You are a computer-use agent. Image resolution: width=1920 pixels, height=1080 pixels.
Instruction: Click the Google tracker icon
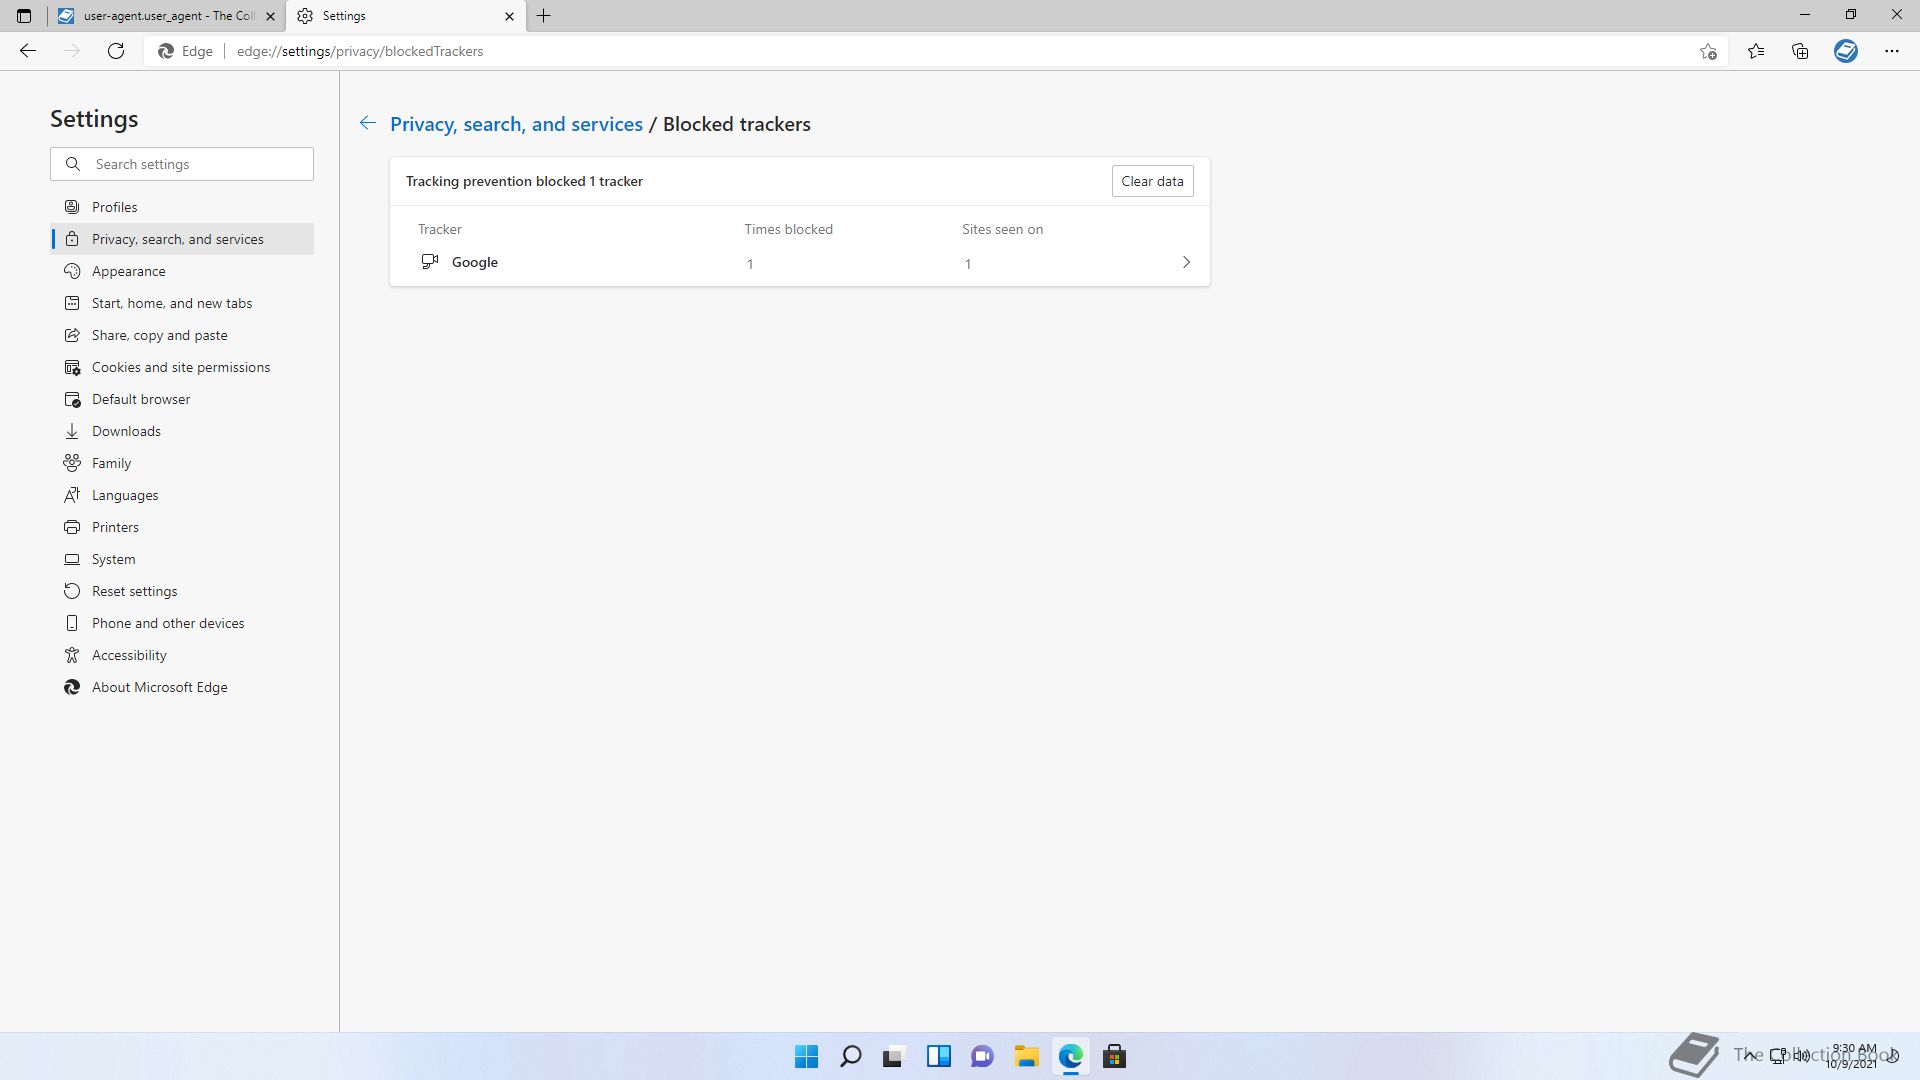(x=430, y=261)
